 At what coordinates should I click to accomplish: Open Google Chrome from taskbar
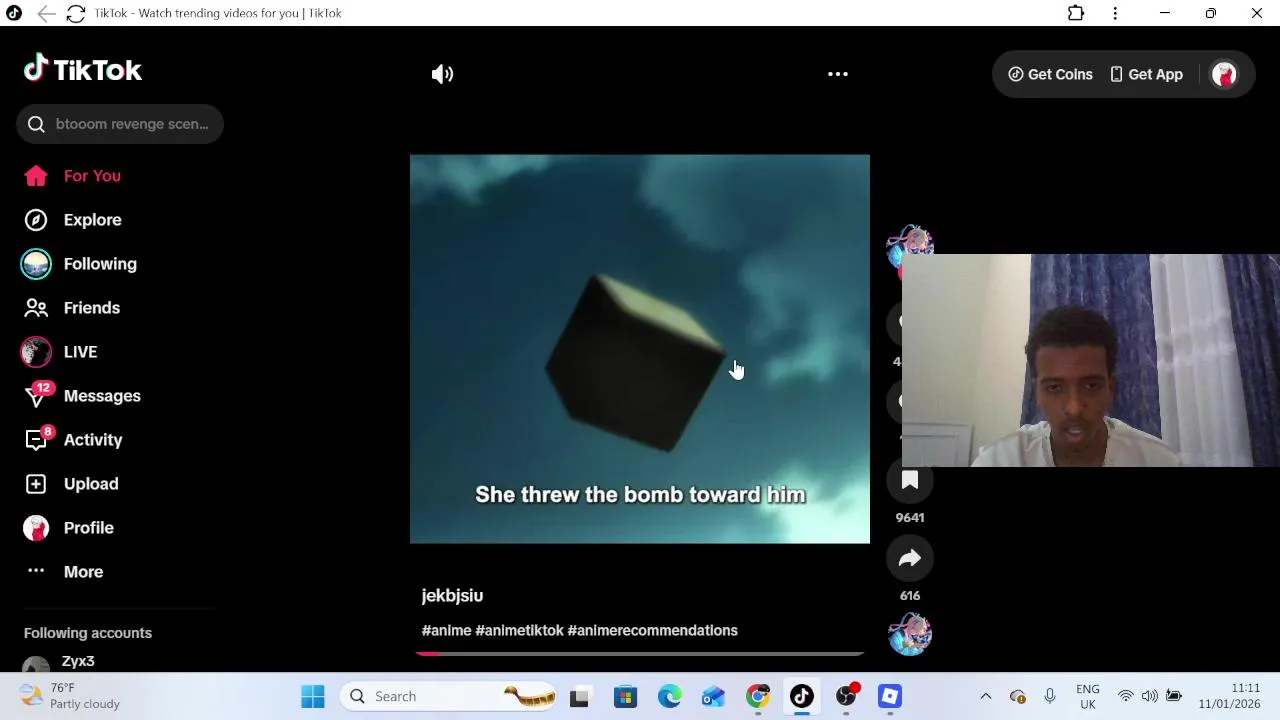point(758,696)
